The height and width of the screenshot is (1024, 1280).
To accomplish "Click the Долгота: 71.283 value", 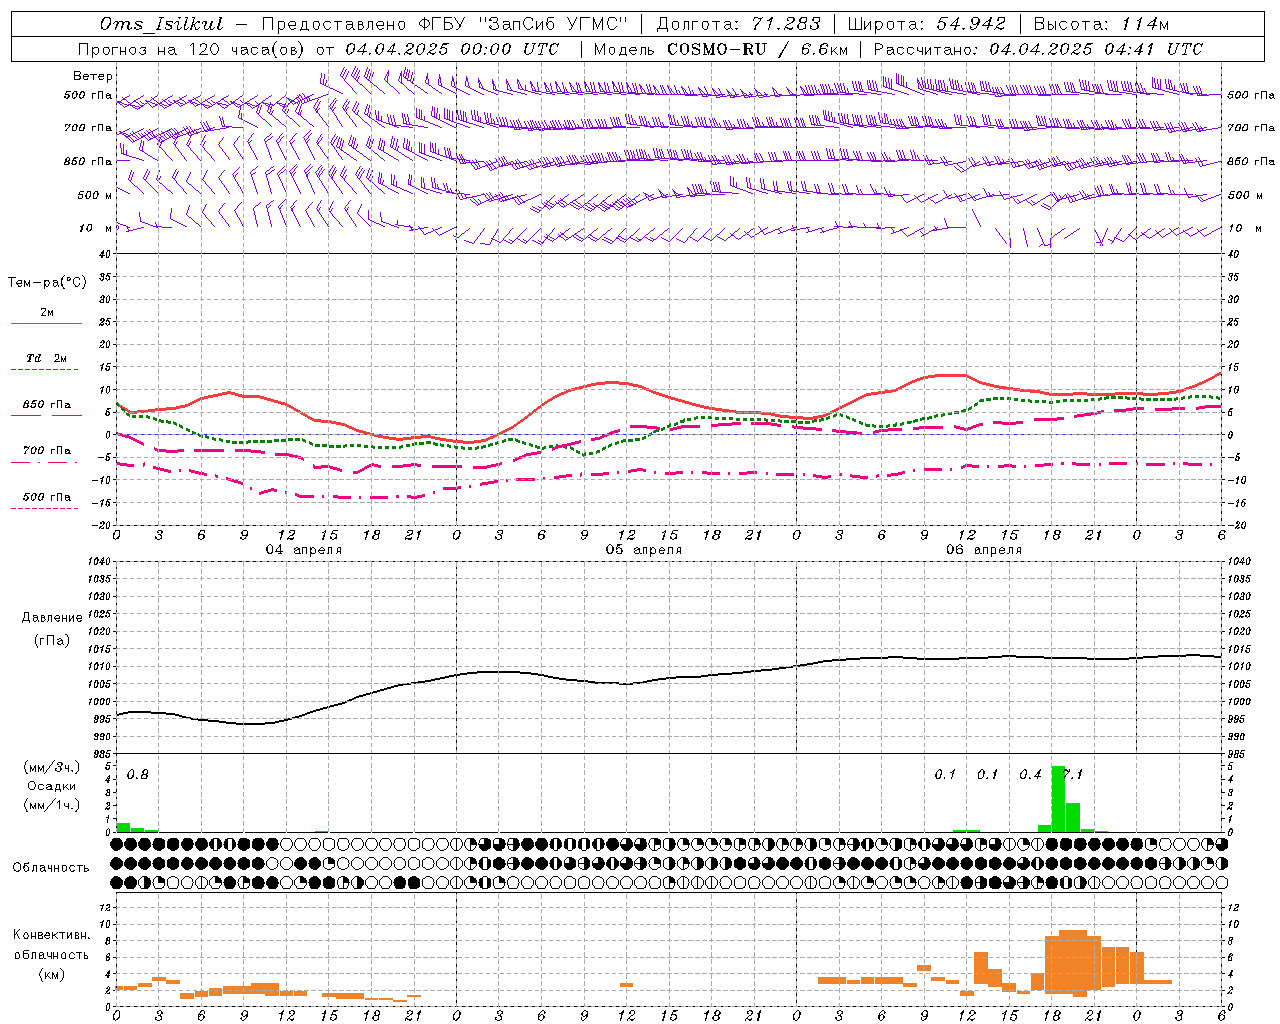I will point(738,24).
